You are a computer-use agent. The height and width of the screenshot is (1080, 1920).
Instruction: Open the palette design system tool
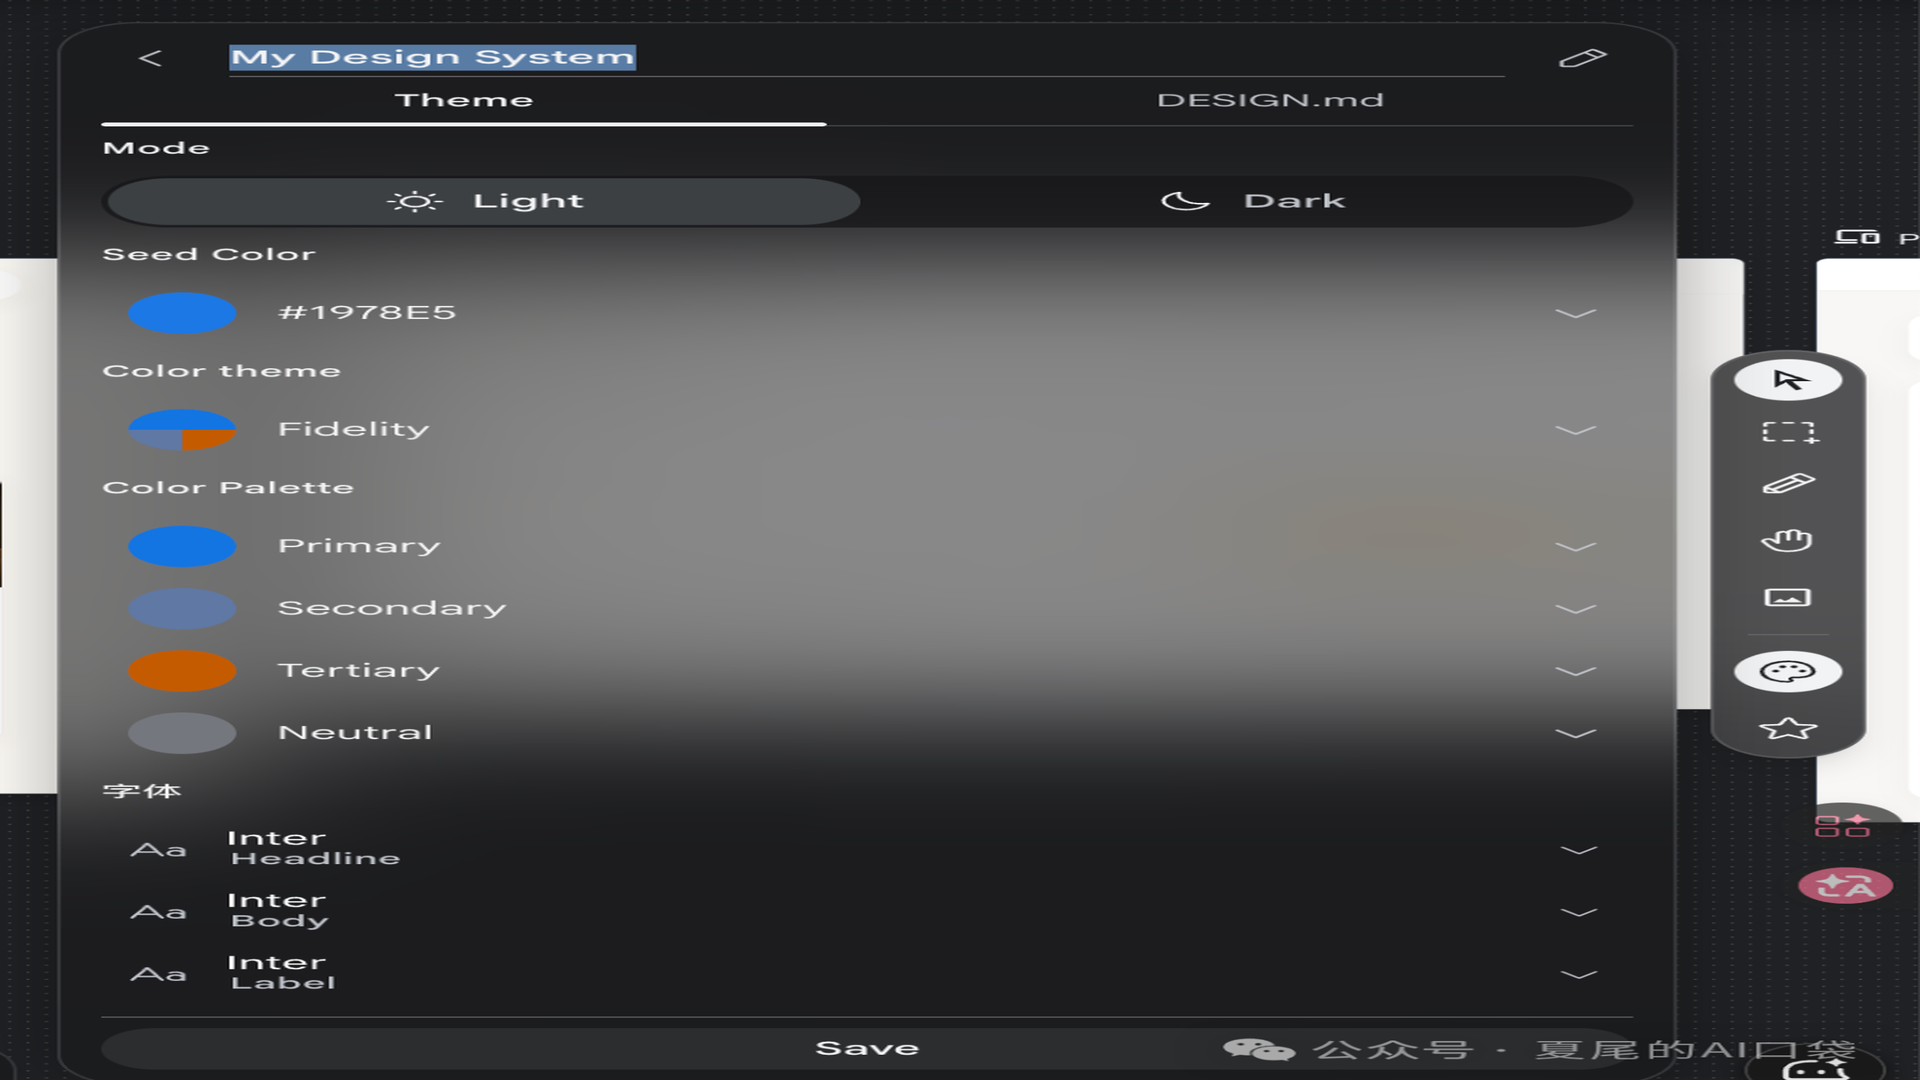click(1787, 671)
